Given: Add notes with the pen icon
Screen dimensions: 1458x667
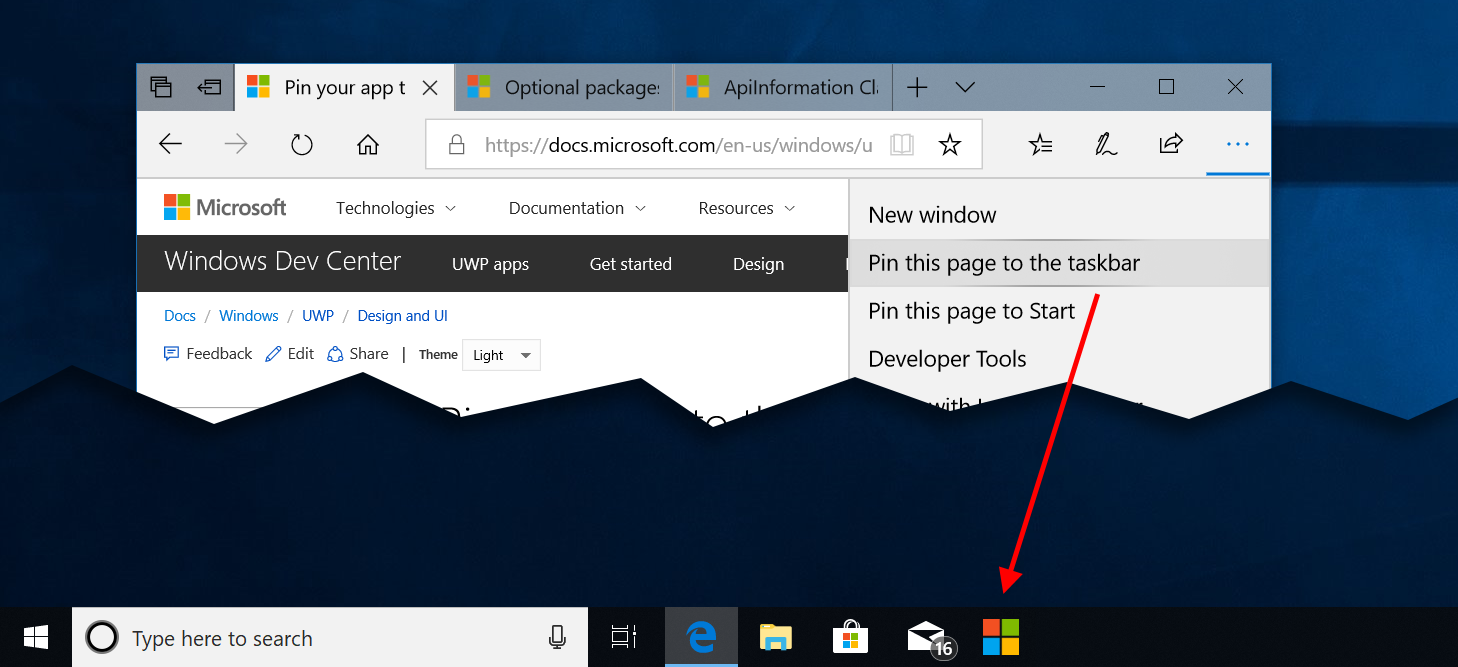Looking at the screenshot, I should (1106, 145).
